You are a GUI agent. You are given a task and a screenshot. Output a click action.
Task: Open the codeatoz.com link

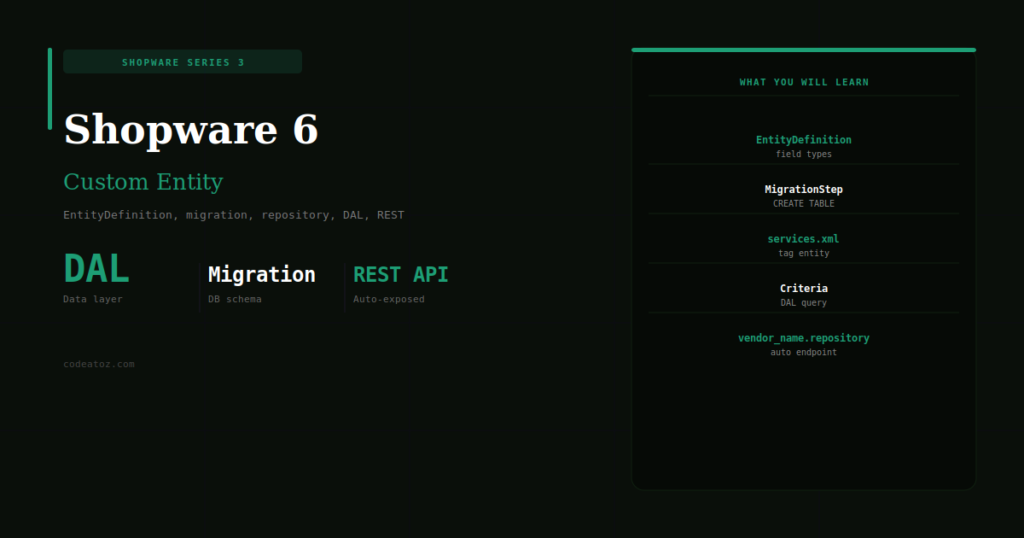[99, 364]
